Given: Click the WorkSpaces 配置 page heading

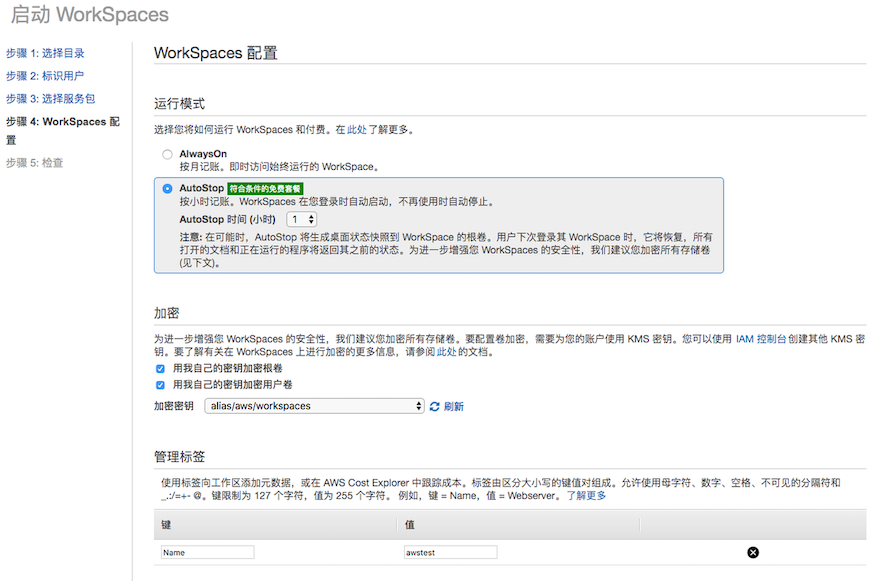Looking at the screenshot, I should click(216, 53).
